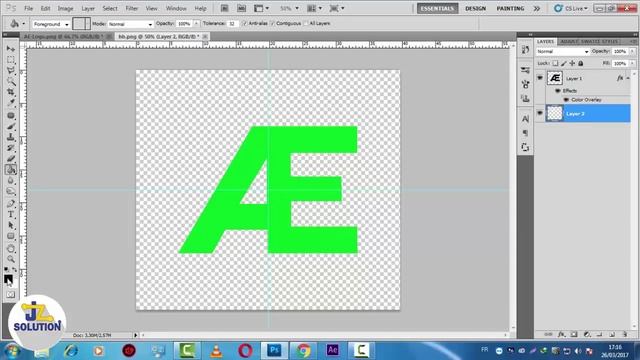
Task: Select the Spot Healing Brush tool
Action: [11, 116]
